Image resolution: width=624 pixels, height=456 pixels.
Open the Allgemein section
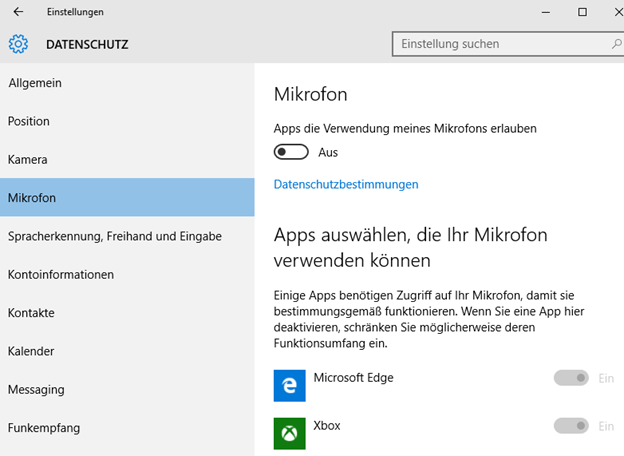pos(127,83)
